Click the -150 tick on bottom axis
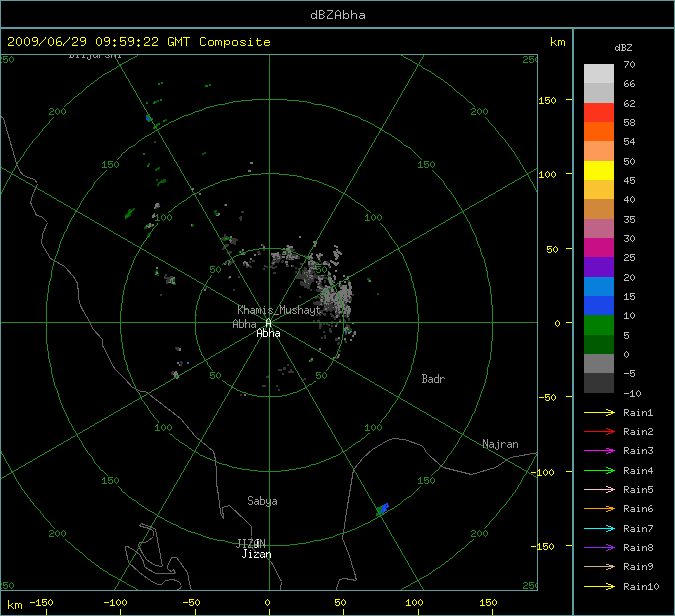 42,603
